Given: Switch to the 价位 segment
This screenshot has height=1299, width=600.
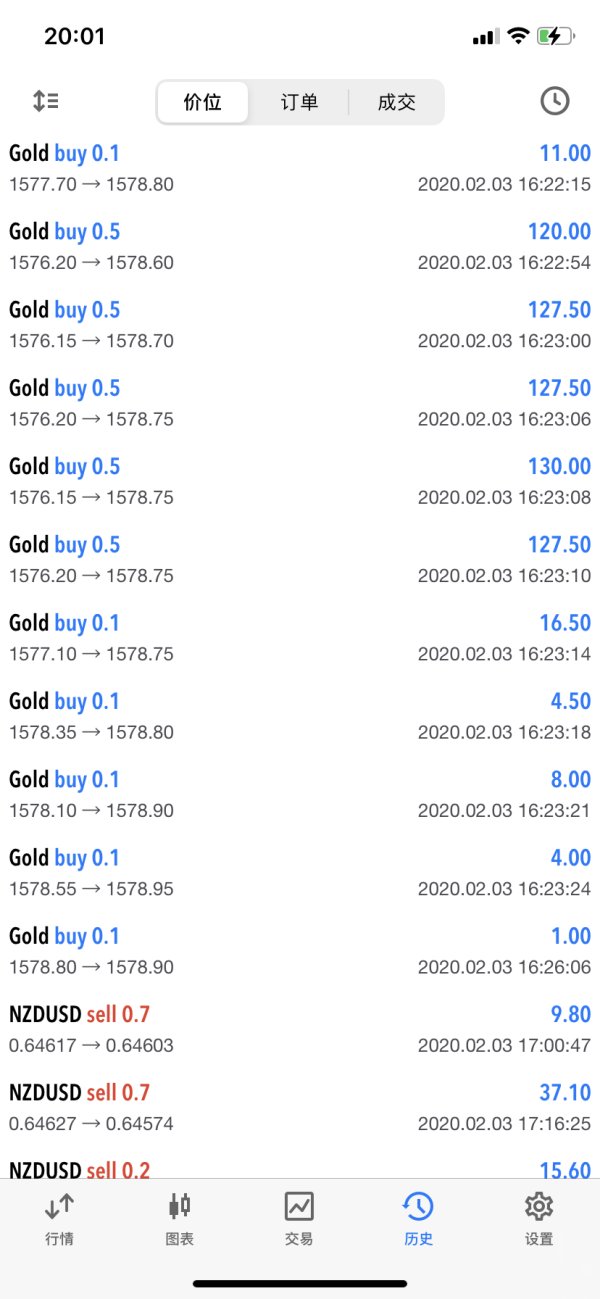Looking at the screenshot, I should pyautogui.click(x=203, y=102).
